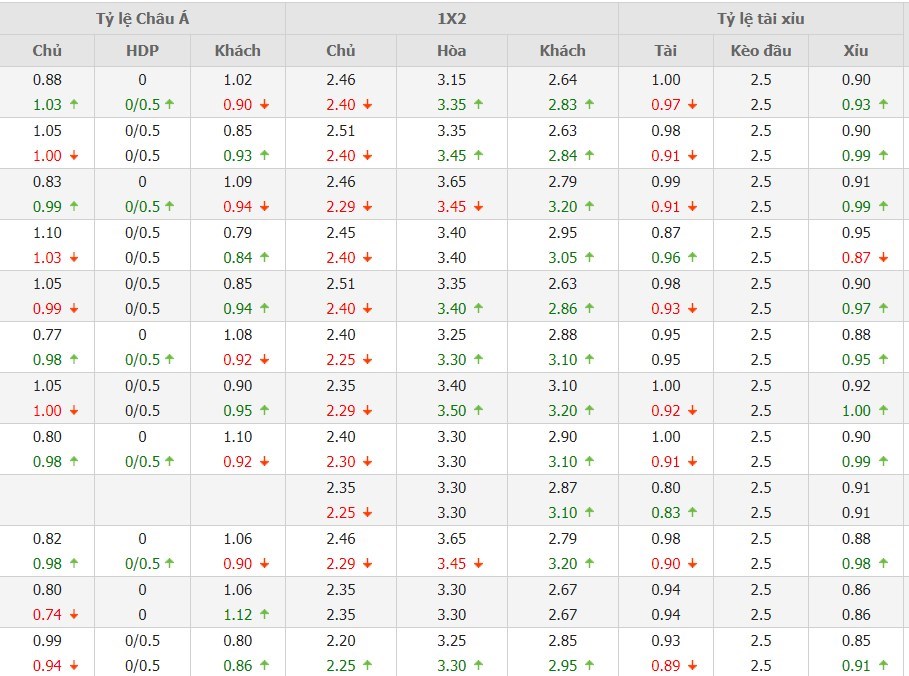This screenshot has height=676, width=909.
Task: Click the HDP column header
Action: coord(142,50)
